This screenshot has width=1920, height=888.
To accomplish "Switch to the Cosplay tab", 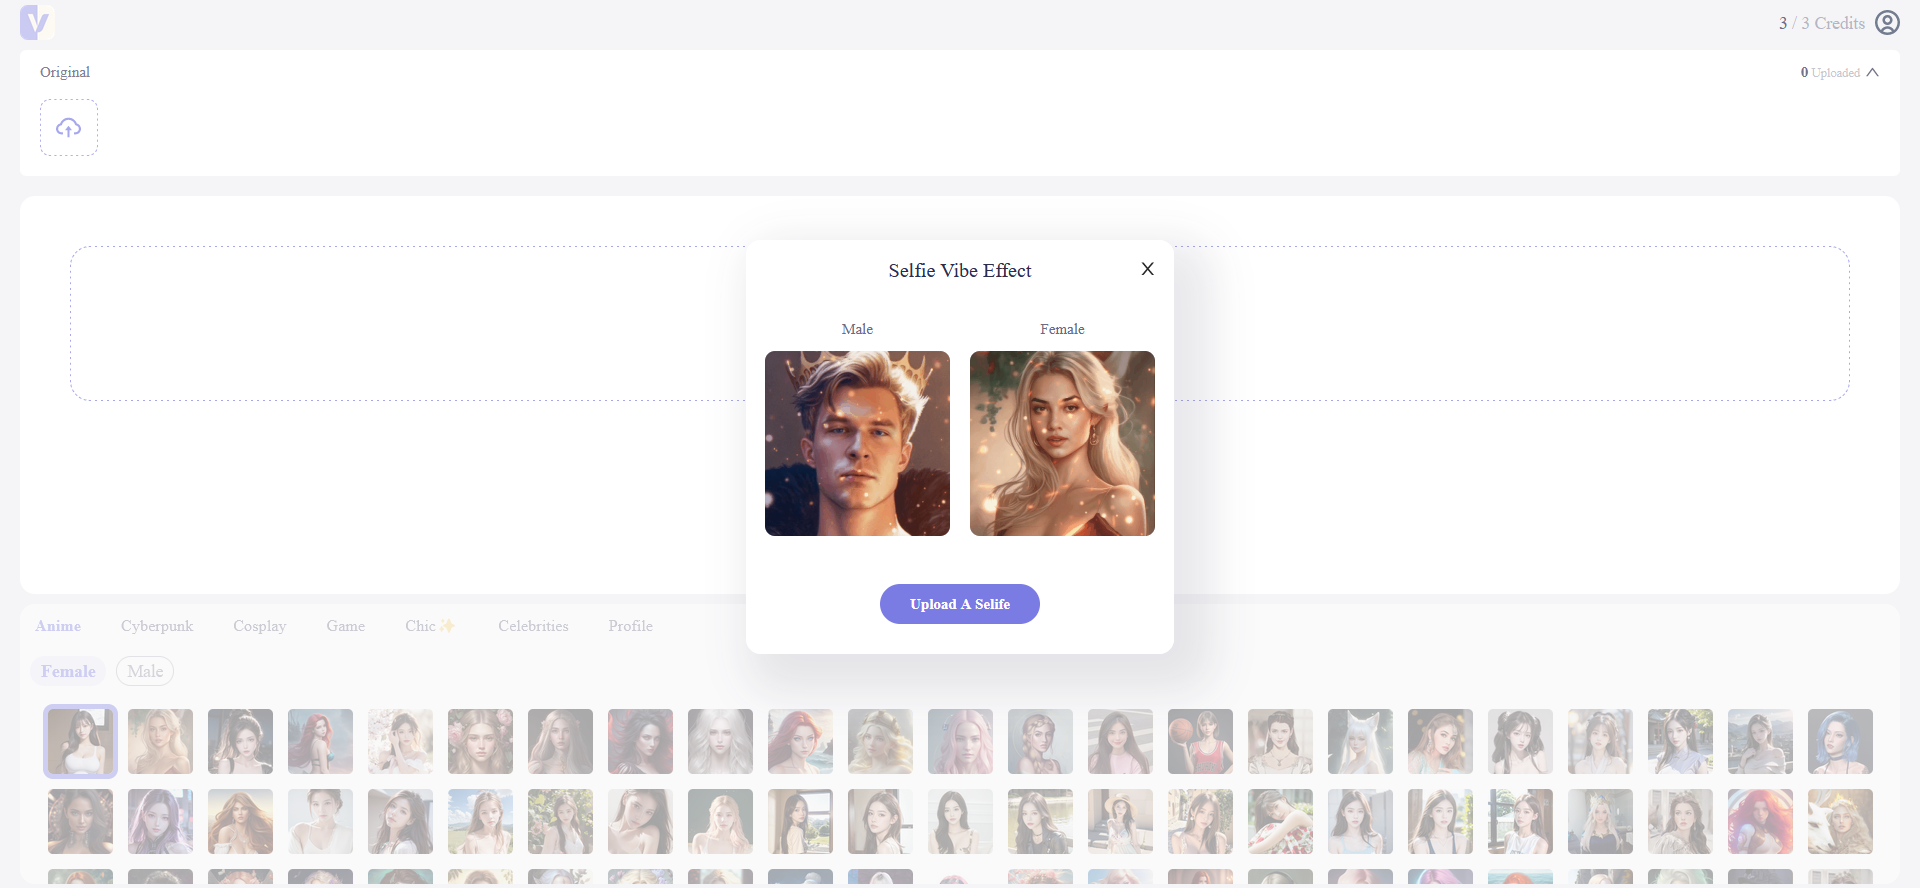I will [259, 626].
